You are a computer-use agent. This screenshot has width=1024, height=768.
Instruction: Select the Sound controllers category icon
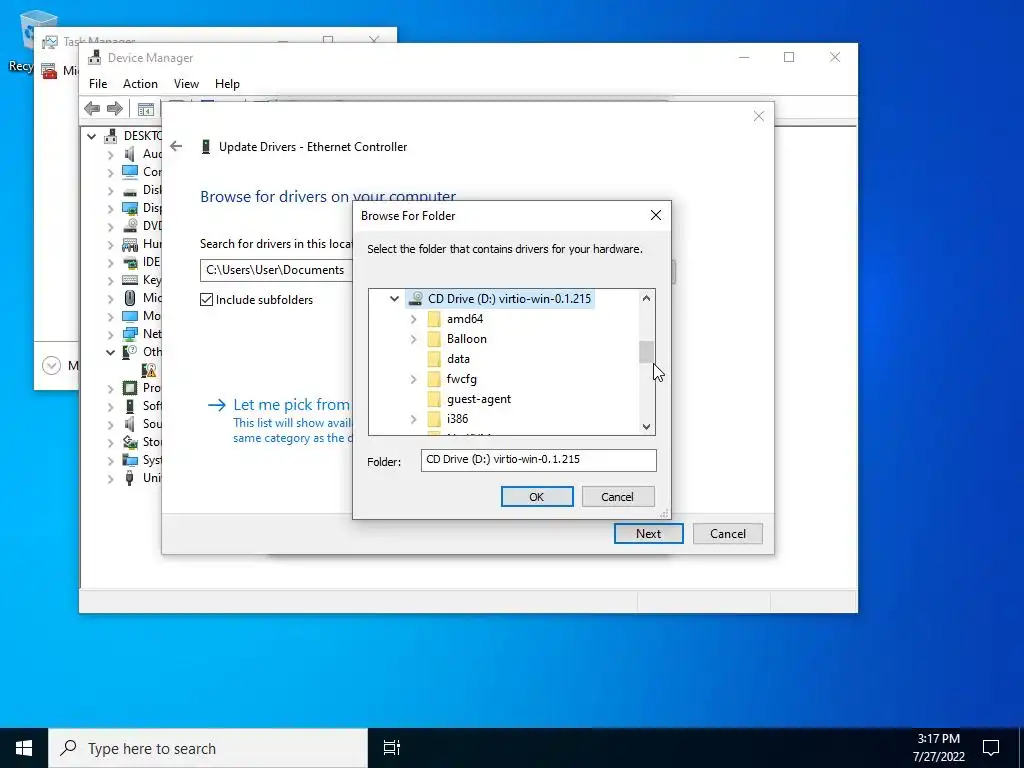(x=130, y=424)
